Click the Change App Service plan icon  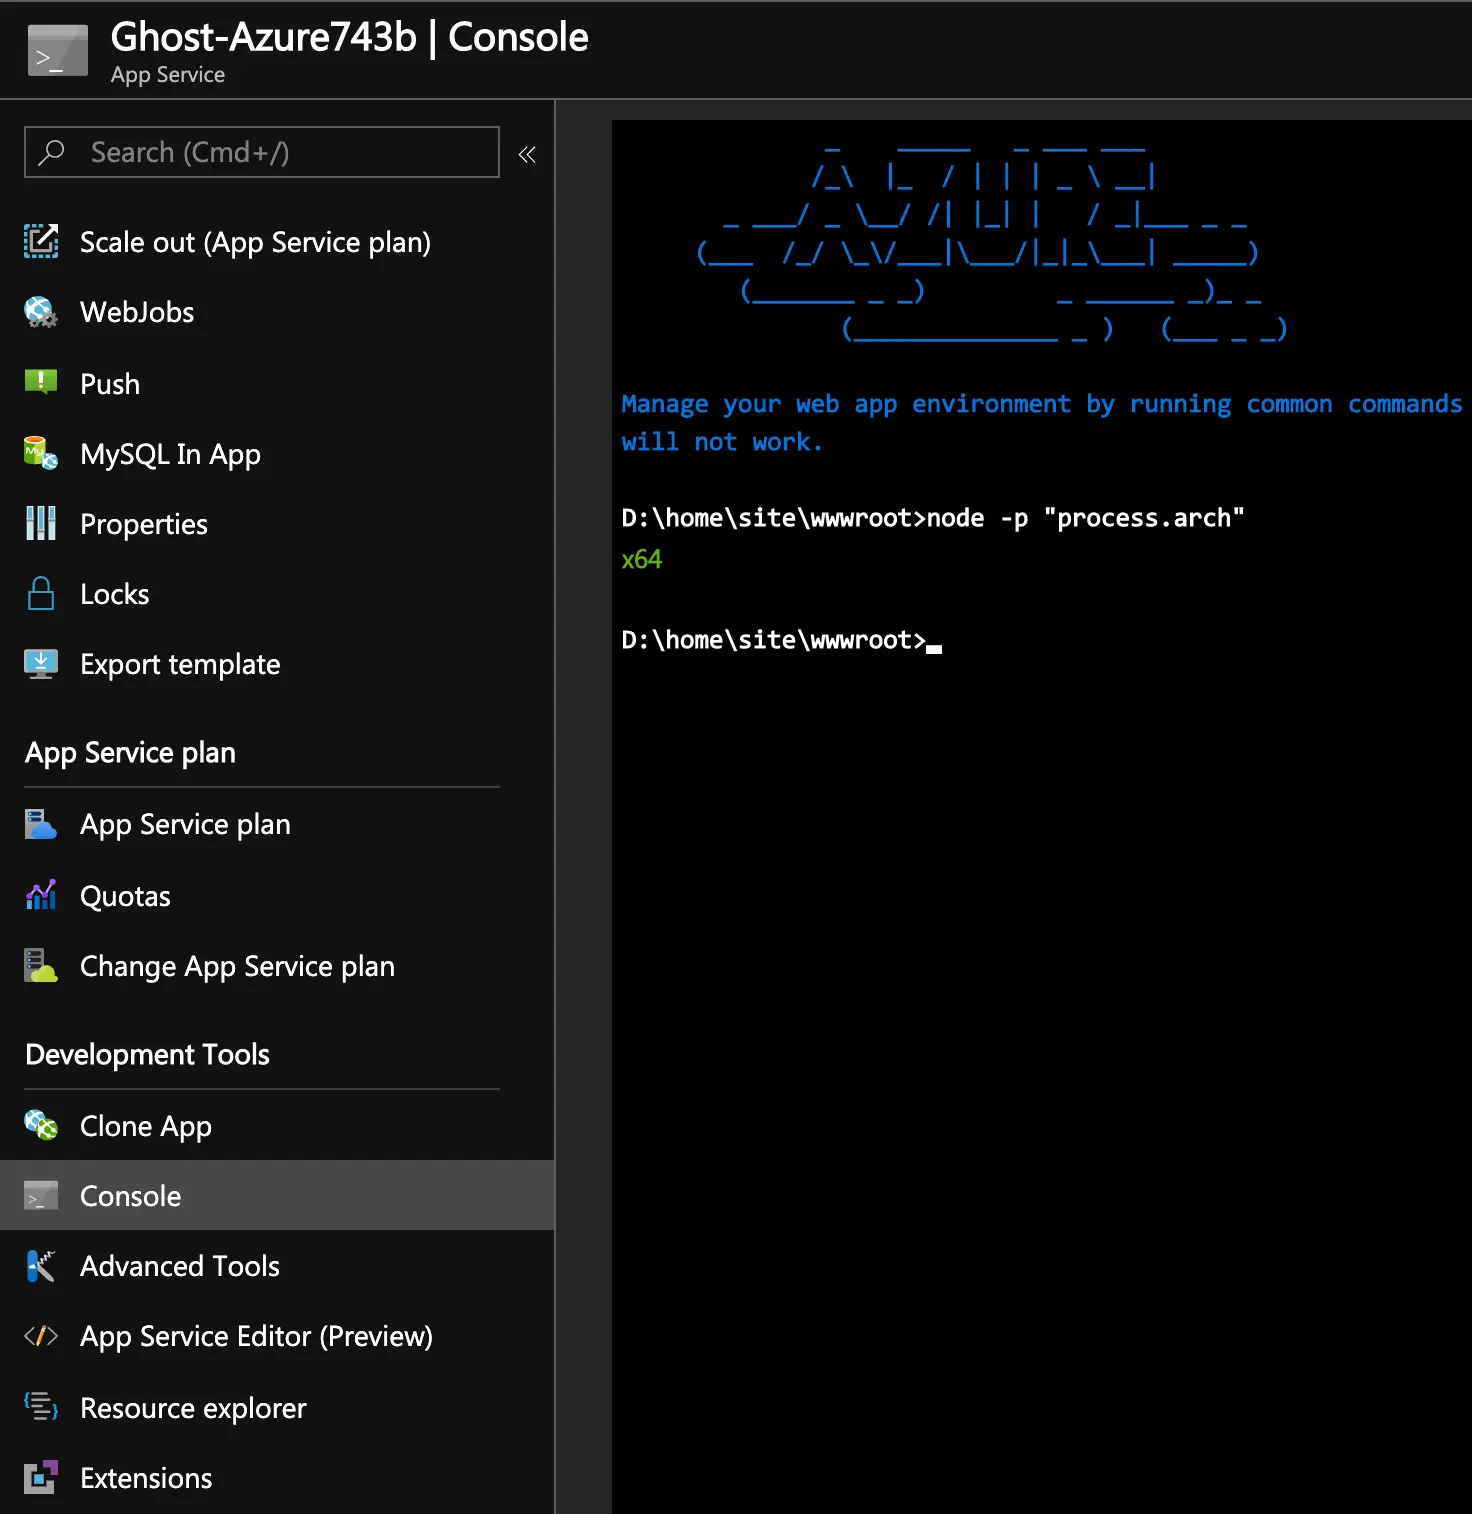(x=41, y=966)
